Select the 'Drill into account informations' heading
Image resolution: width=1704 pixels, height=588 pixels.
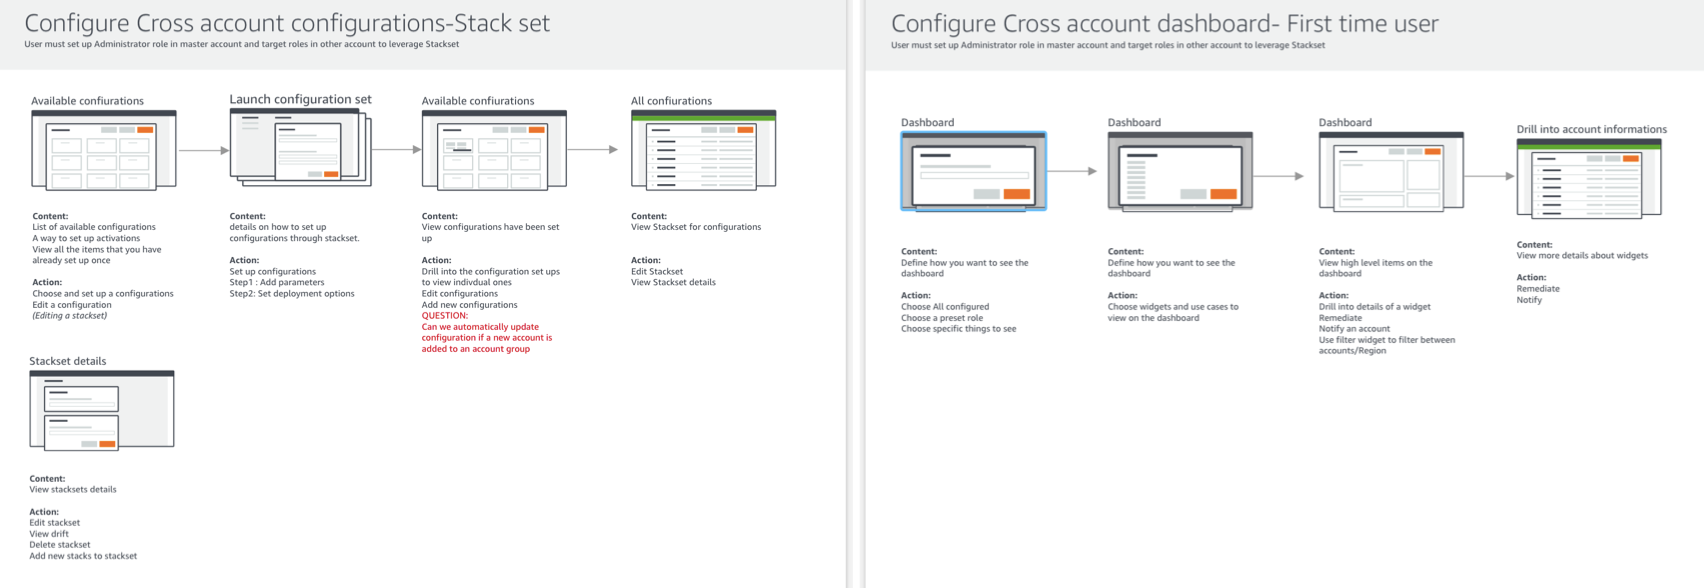tap(1591, 129)
